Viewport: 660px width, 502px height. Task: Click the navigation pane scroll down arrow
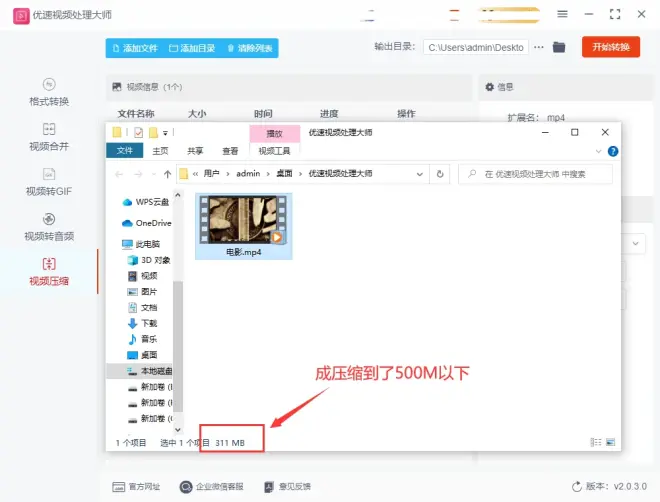click(178, 430)
